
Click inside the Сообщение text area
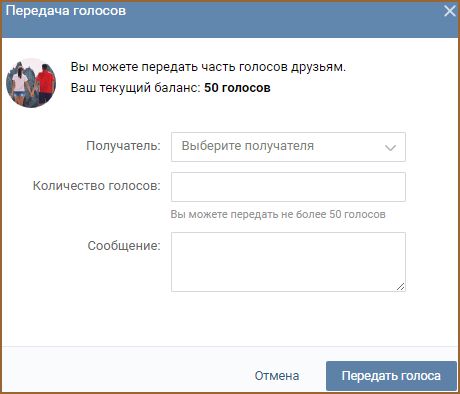point(288,262)
